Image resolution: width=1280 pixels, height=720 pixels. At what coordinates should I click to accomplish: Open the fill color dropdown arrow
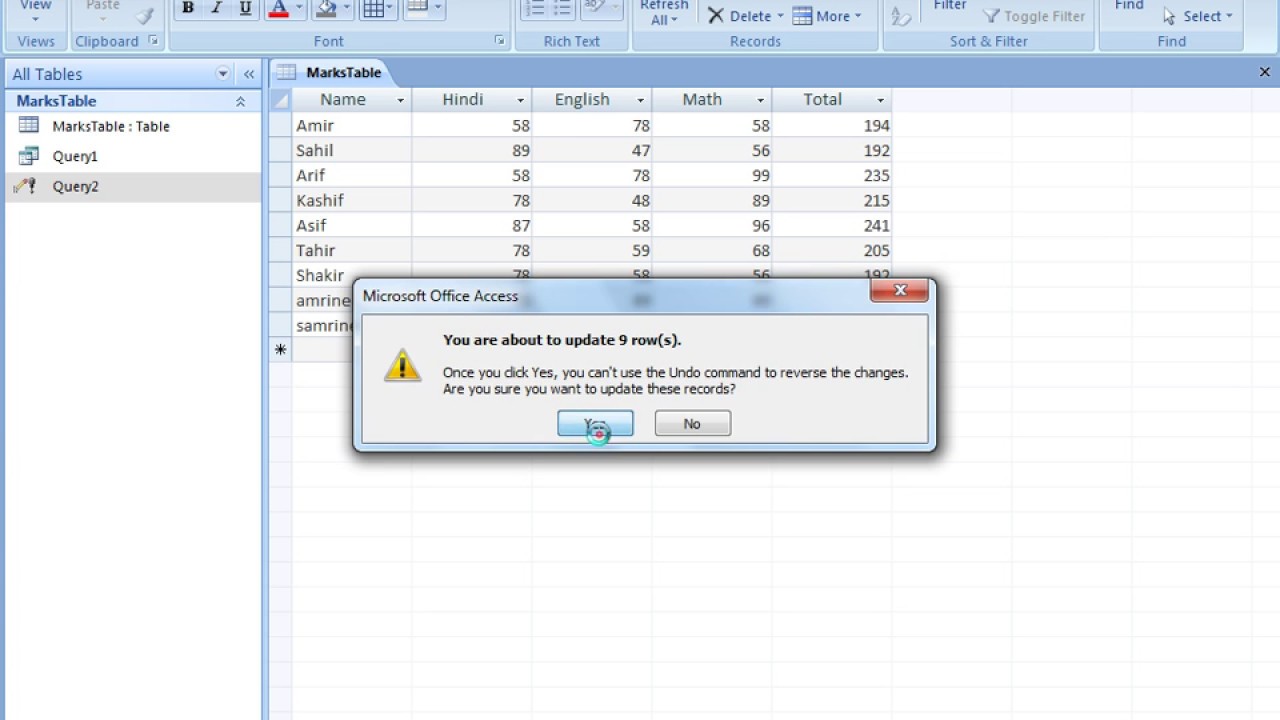coord(346,9)
